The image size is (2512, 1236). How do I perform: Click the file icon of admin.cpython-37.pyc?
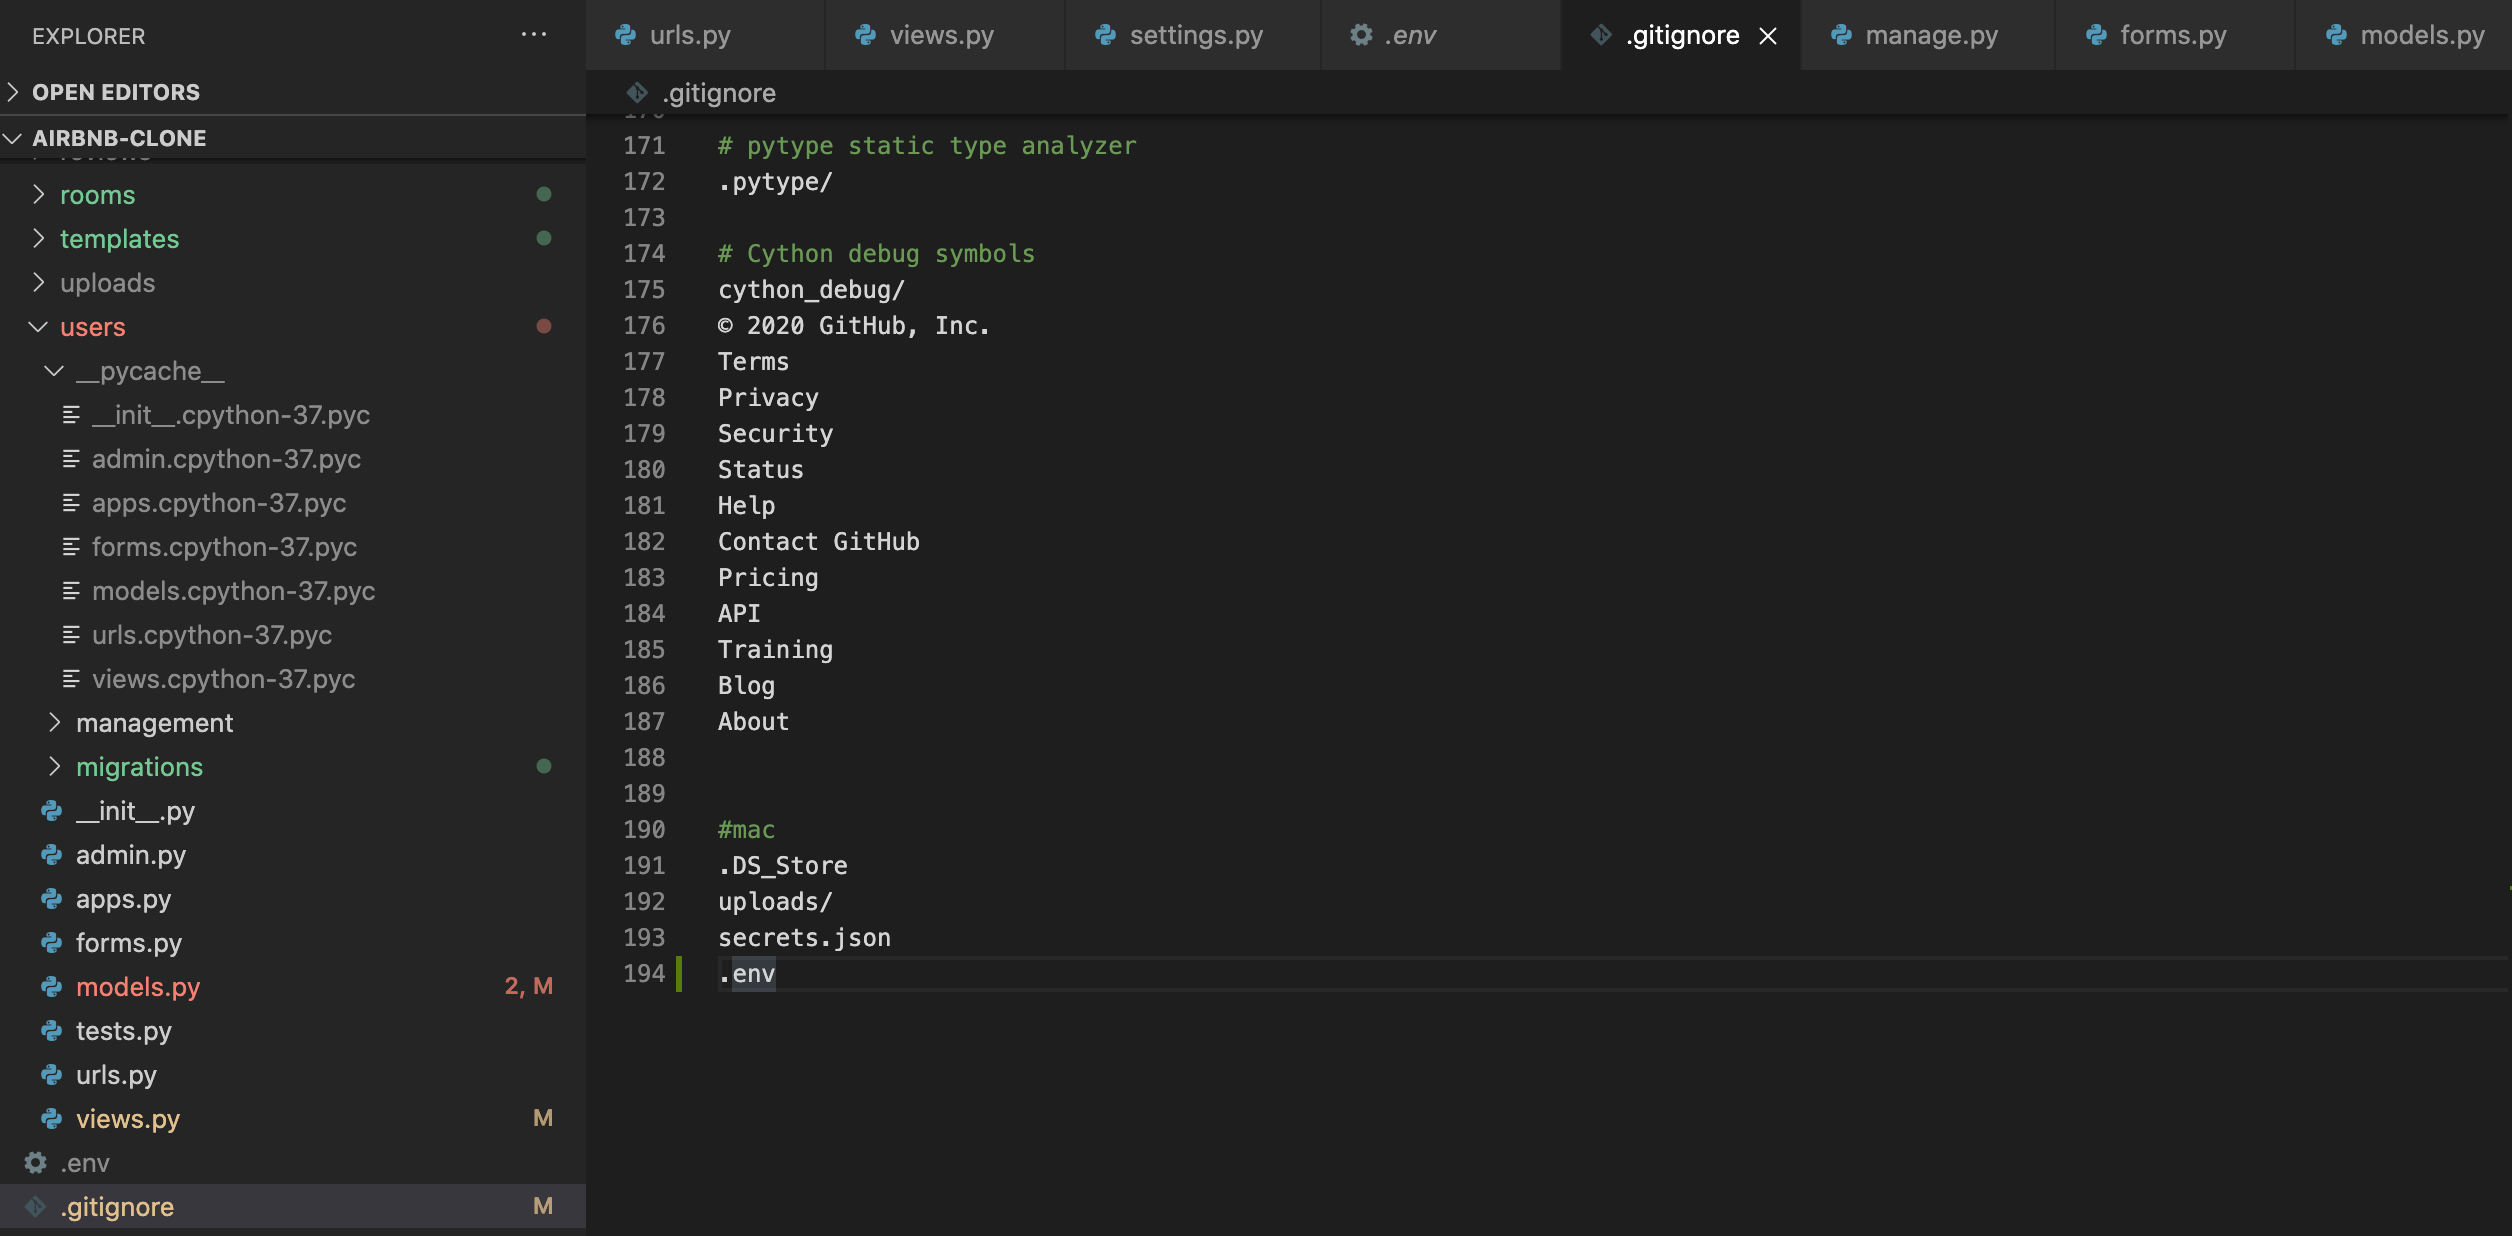[x=71, y=459]
